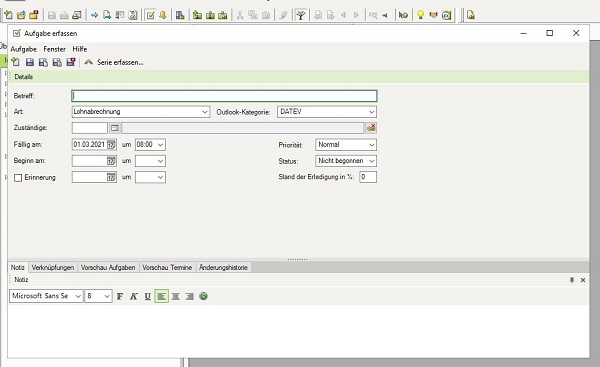
Task: Click the save and new icon in the Aufgabe toolbar
Action: 43,62
